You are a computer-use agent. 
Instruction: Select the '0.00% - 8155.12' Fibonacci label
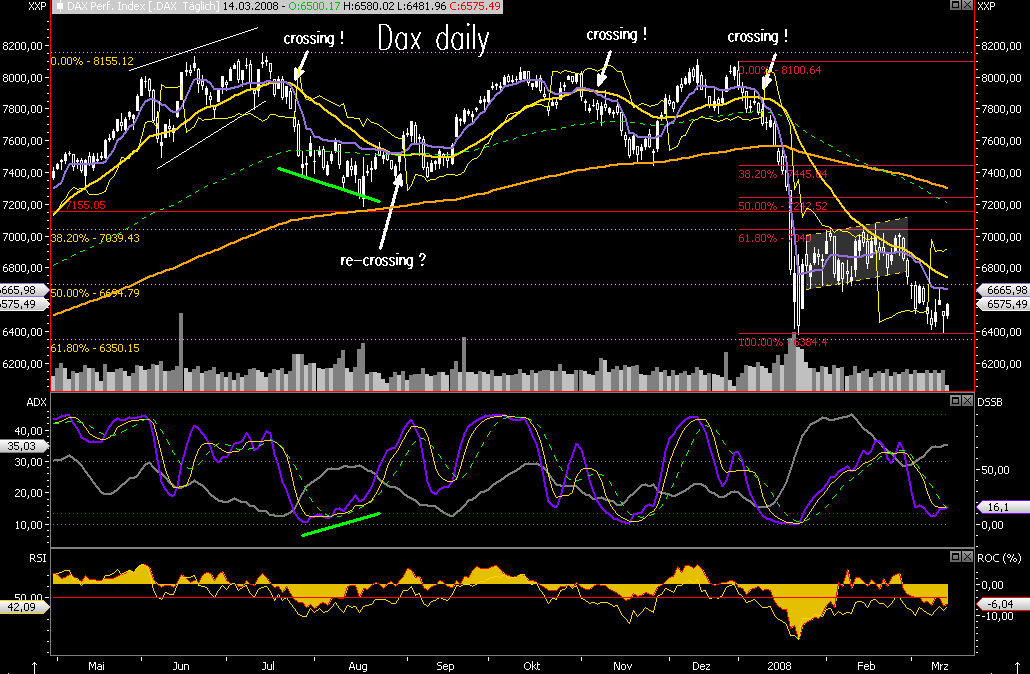[x=92, y=61]
